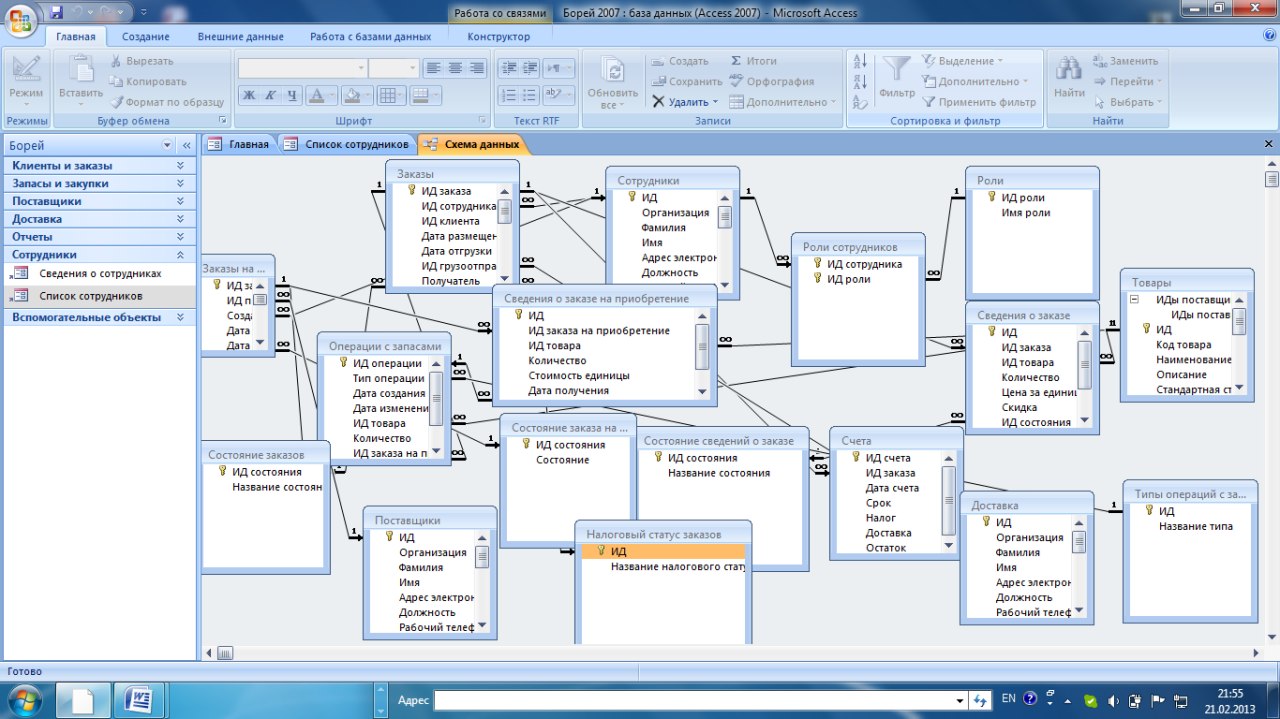Open the font color picker
The height and width of the screenshot is (719, 1280).
tap(329, 96)
